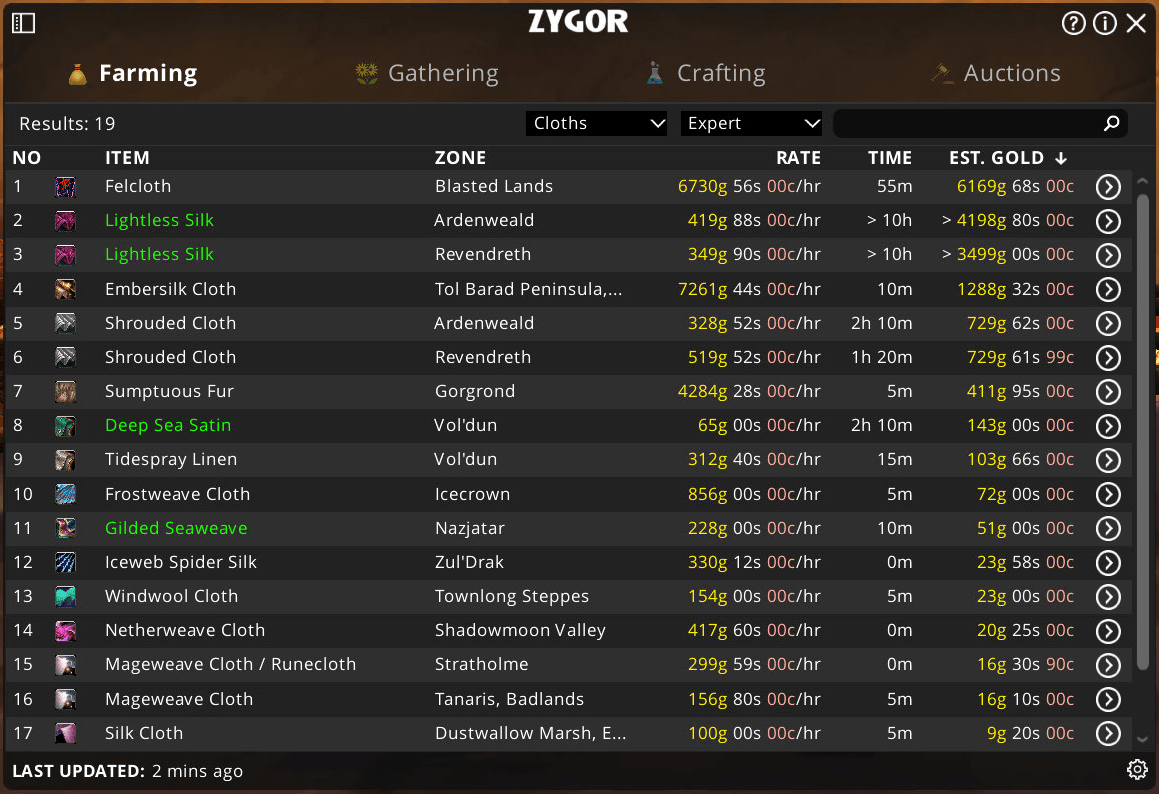
Task: Focus the search input field
Action: (980, 123)
